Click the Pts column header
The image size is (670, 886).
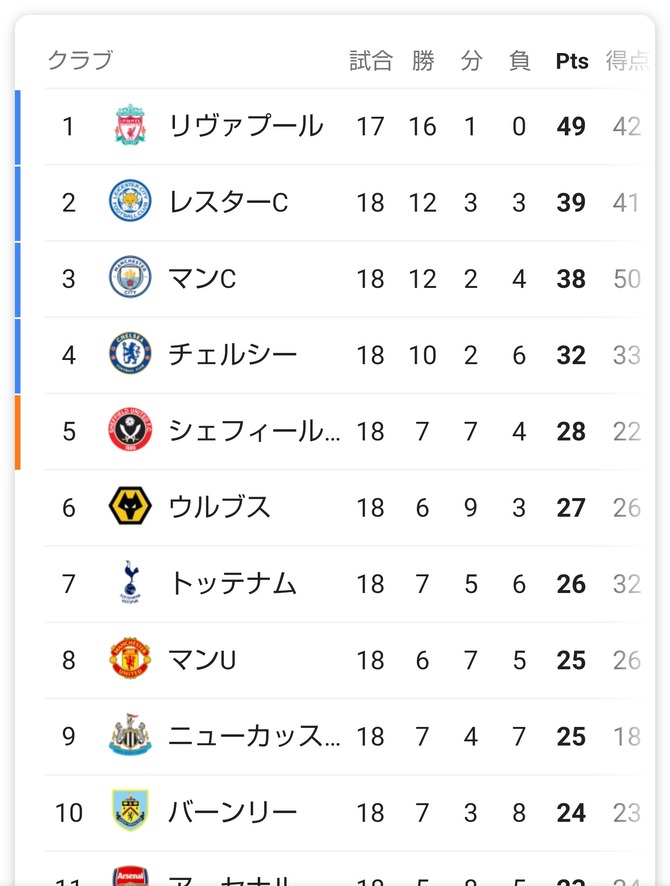(572, 61)
